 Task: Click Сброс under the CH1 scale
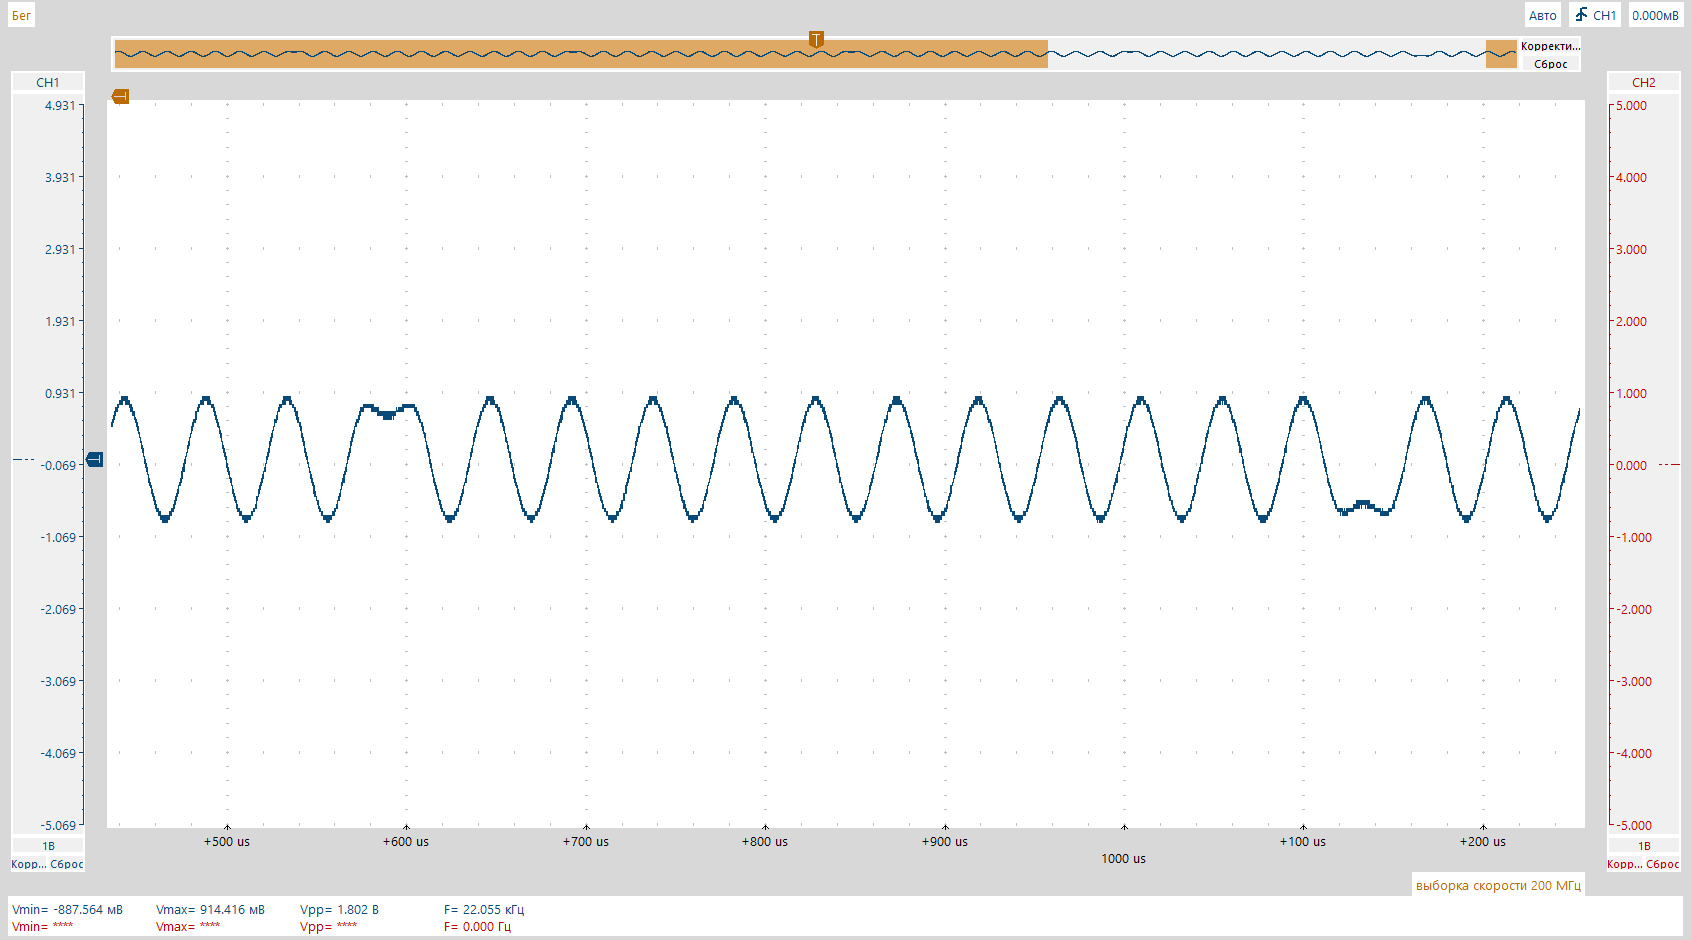pos(67,864)
